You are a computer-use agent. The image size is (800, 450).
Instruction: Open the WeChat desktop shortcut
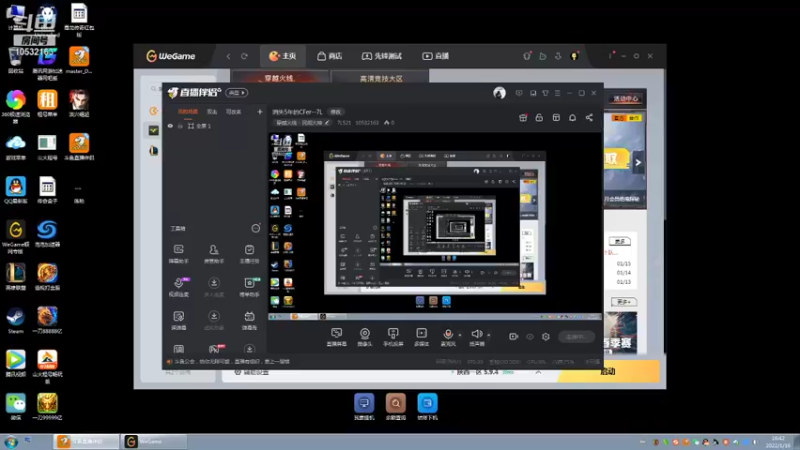coord(16,407)
